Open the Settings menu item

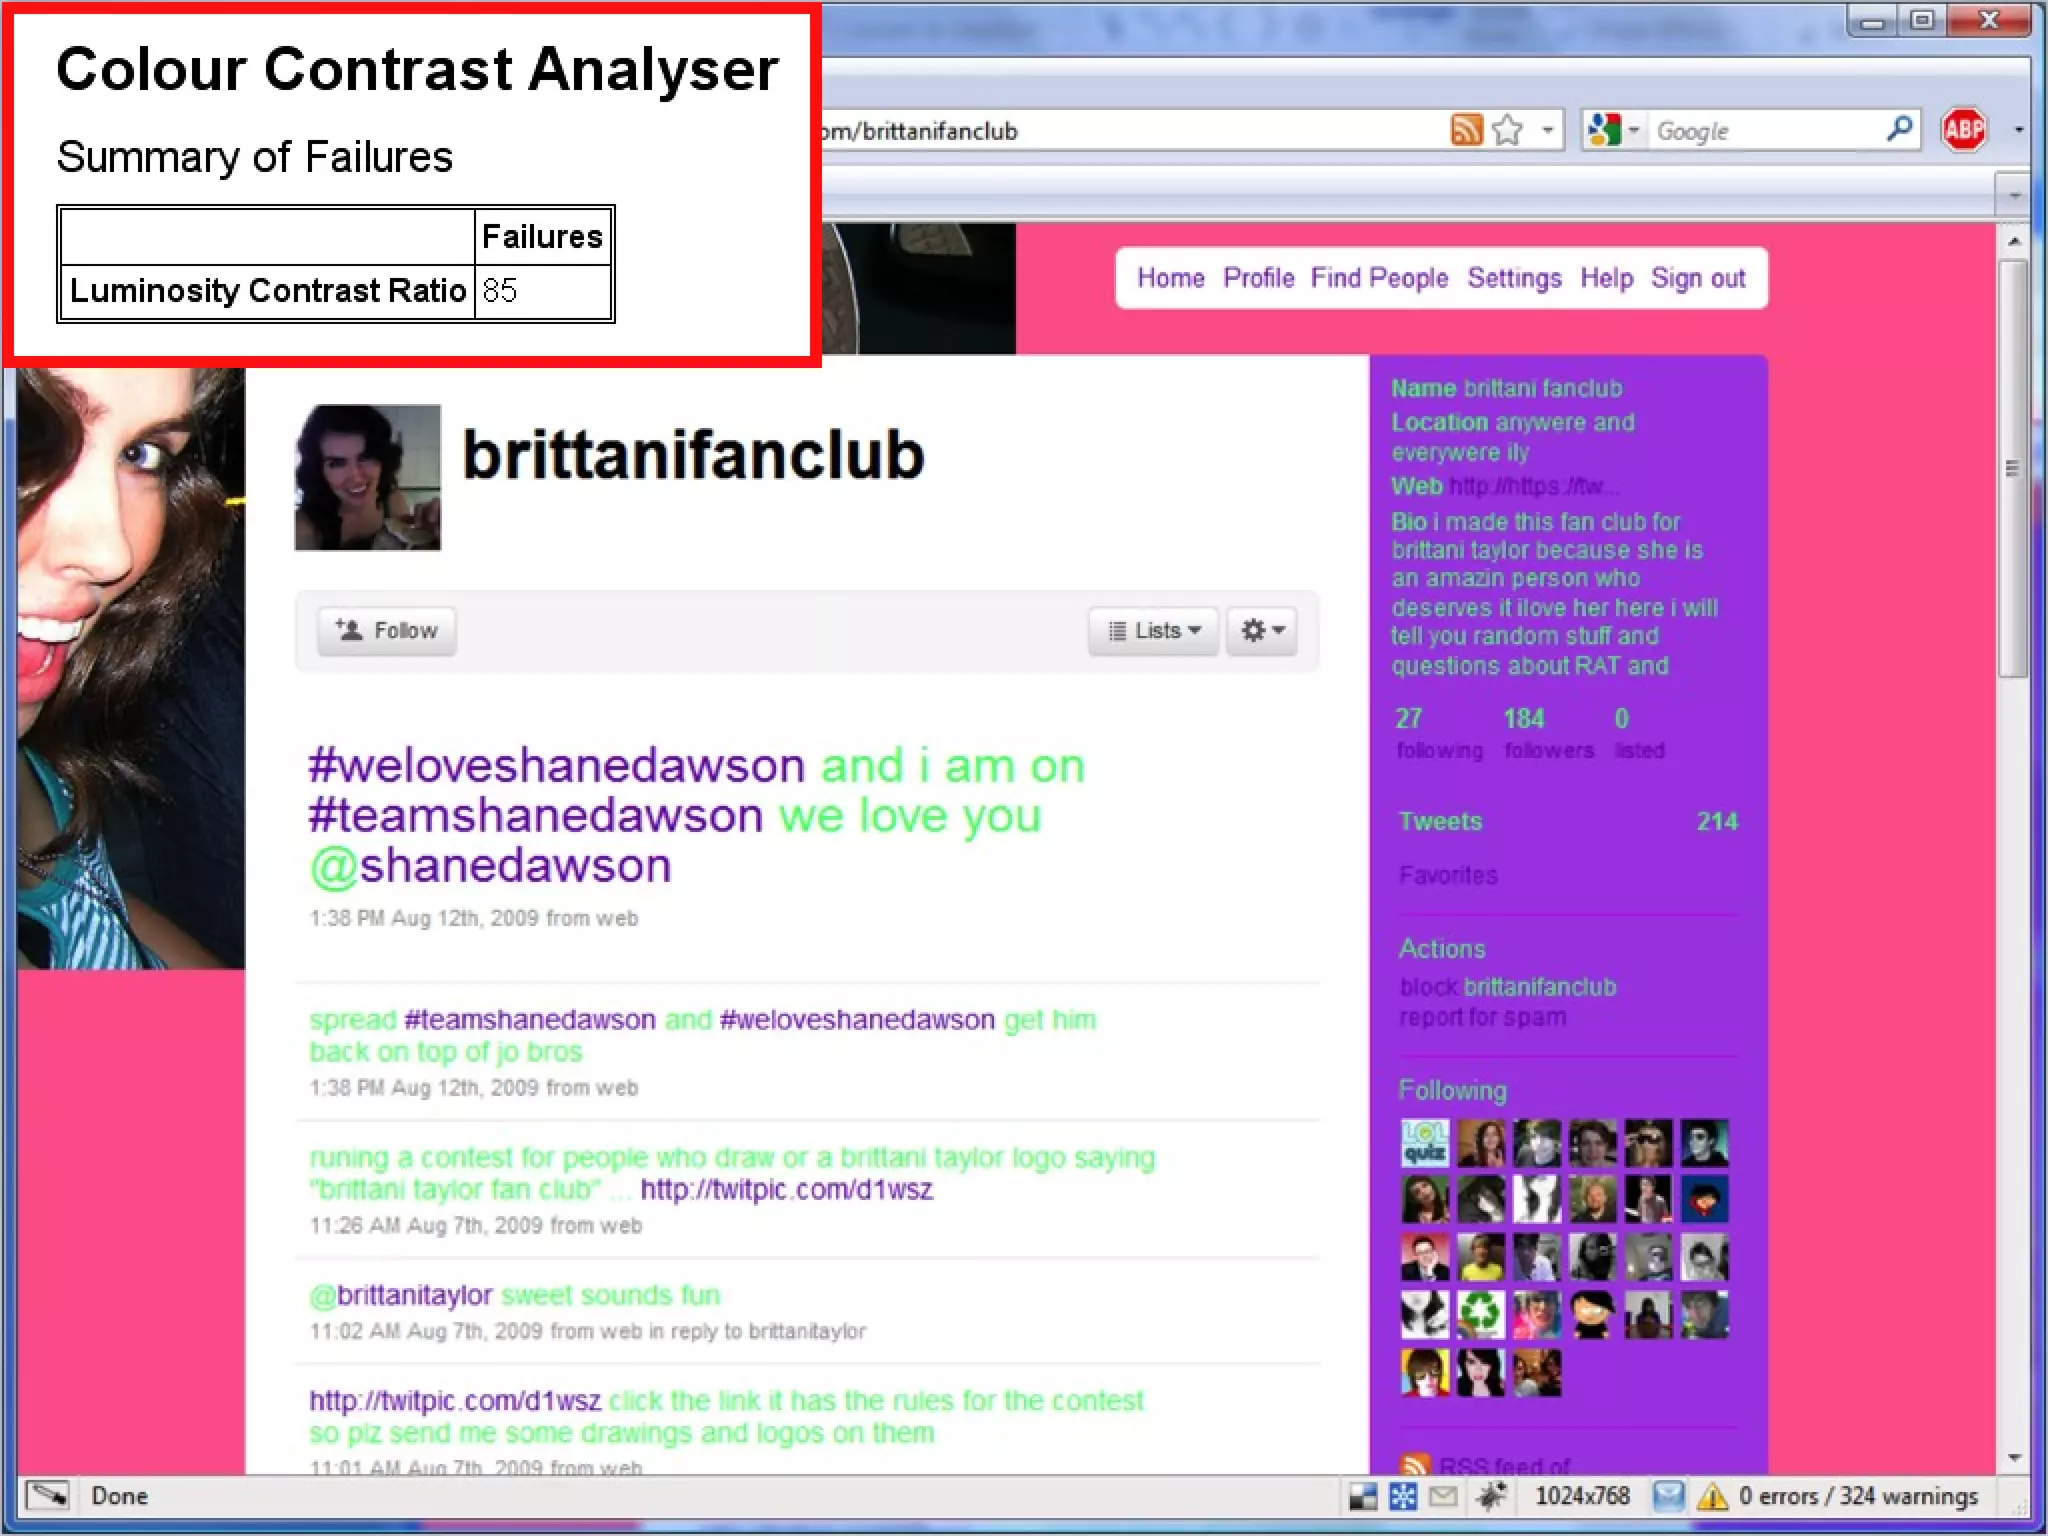pos(1514,278)
